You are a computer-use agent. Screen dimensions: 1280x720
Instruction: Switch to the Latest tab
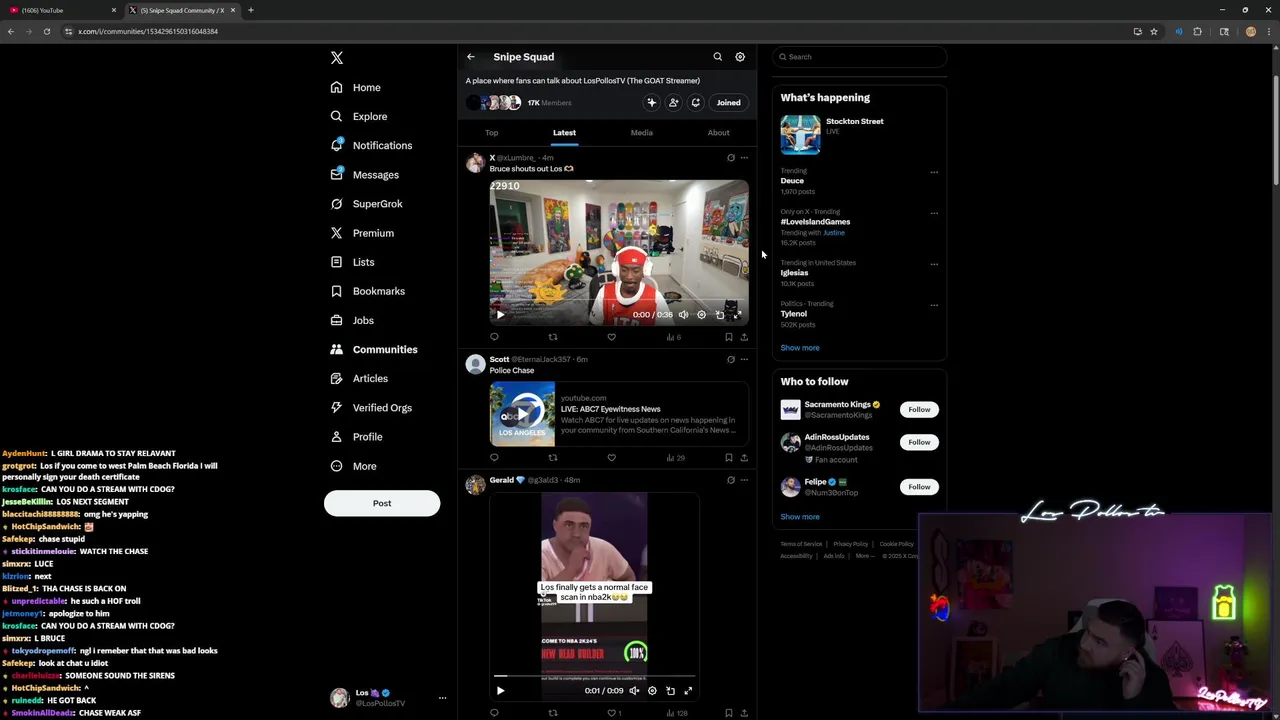[564, 132]
